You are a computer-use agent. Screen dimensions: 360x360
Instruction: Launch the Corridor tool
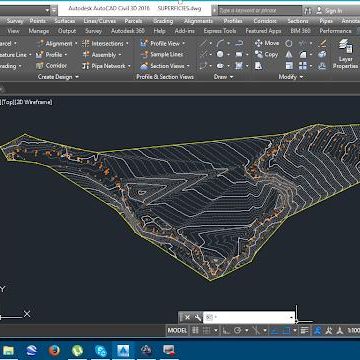(x=51, y=66)
